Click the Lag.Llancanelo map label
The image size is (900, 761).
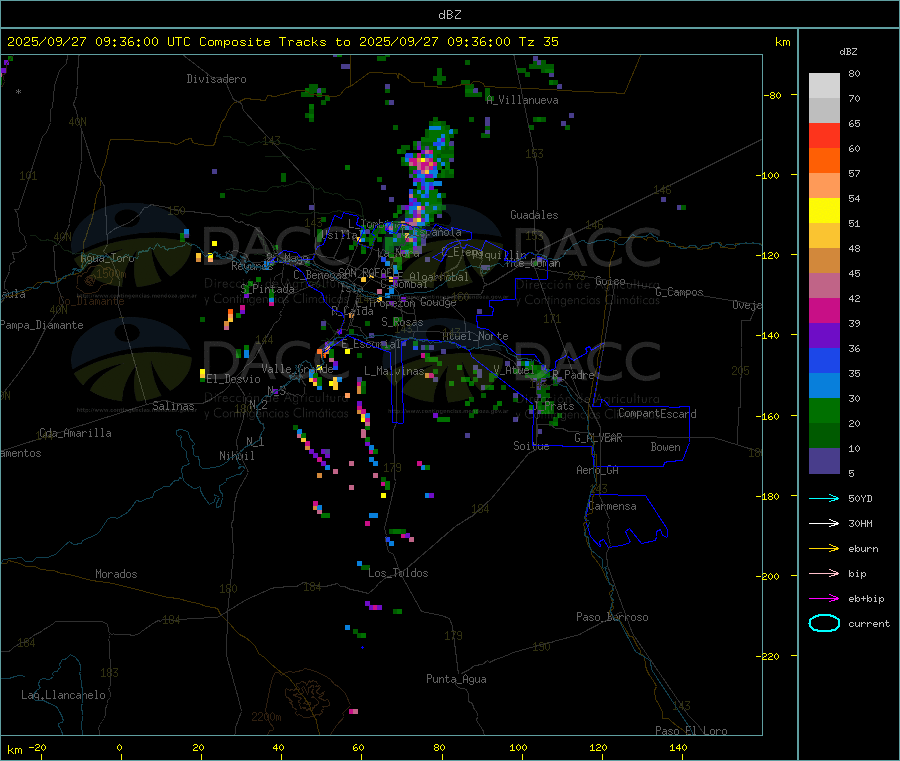(64, 695)
